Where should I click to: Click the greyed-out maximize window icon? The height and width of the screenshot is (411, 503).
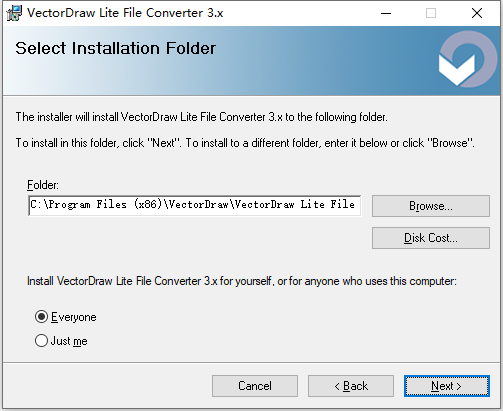[431, 13]
